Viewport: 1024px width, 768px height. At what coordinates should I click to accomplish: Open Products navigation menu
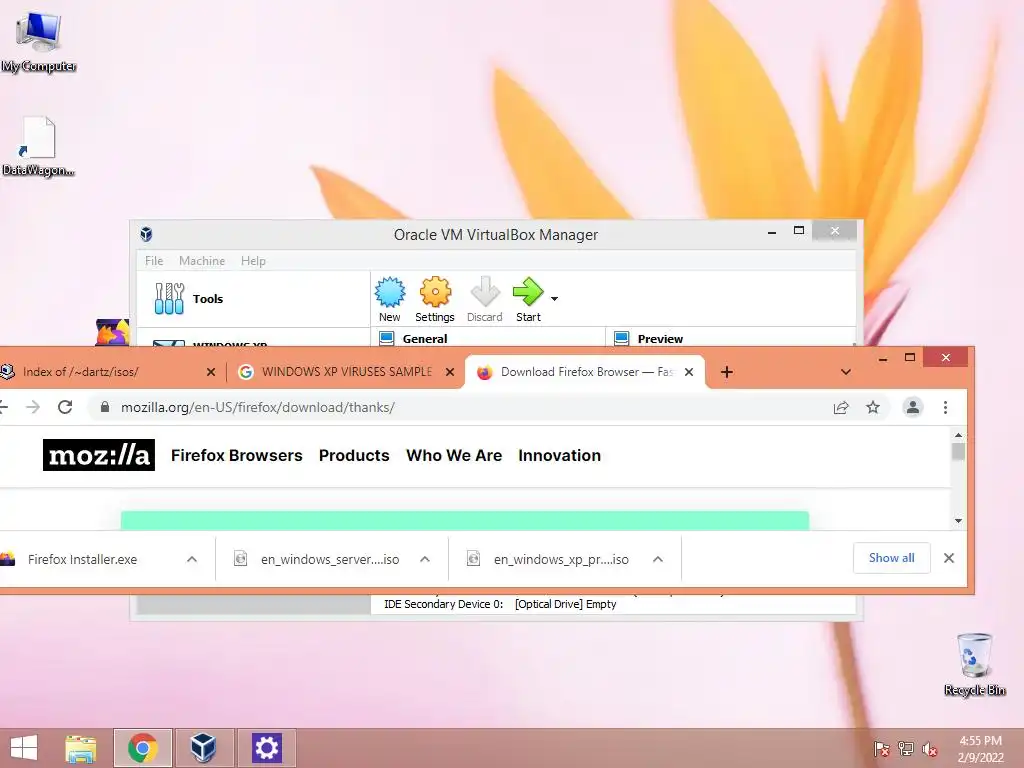click(x=354, y=455)
